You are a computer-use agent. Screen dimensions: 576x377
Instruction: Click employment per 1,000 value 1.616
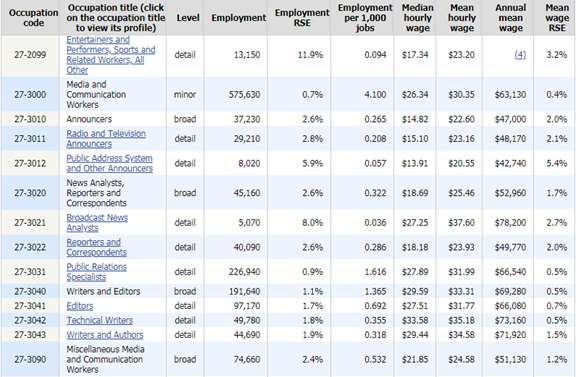(375, 272)
